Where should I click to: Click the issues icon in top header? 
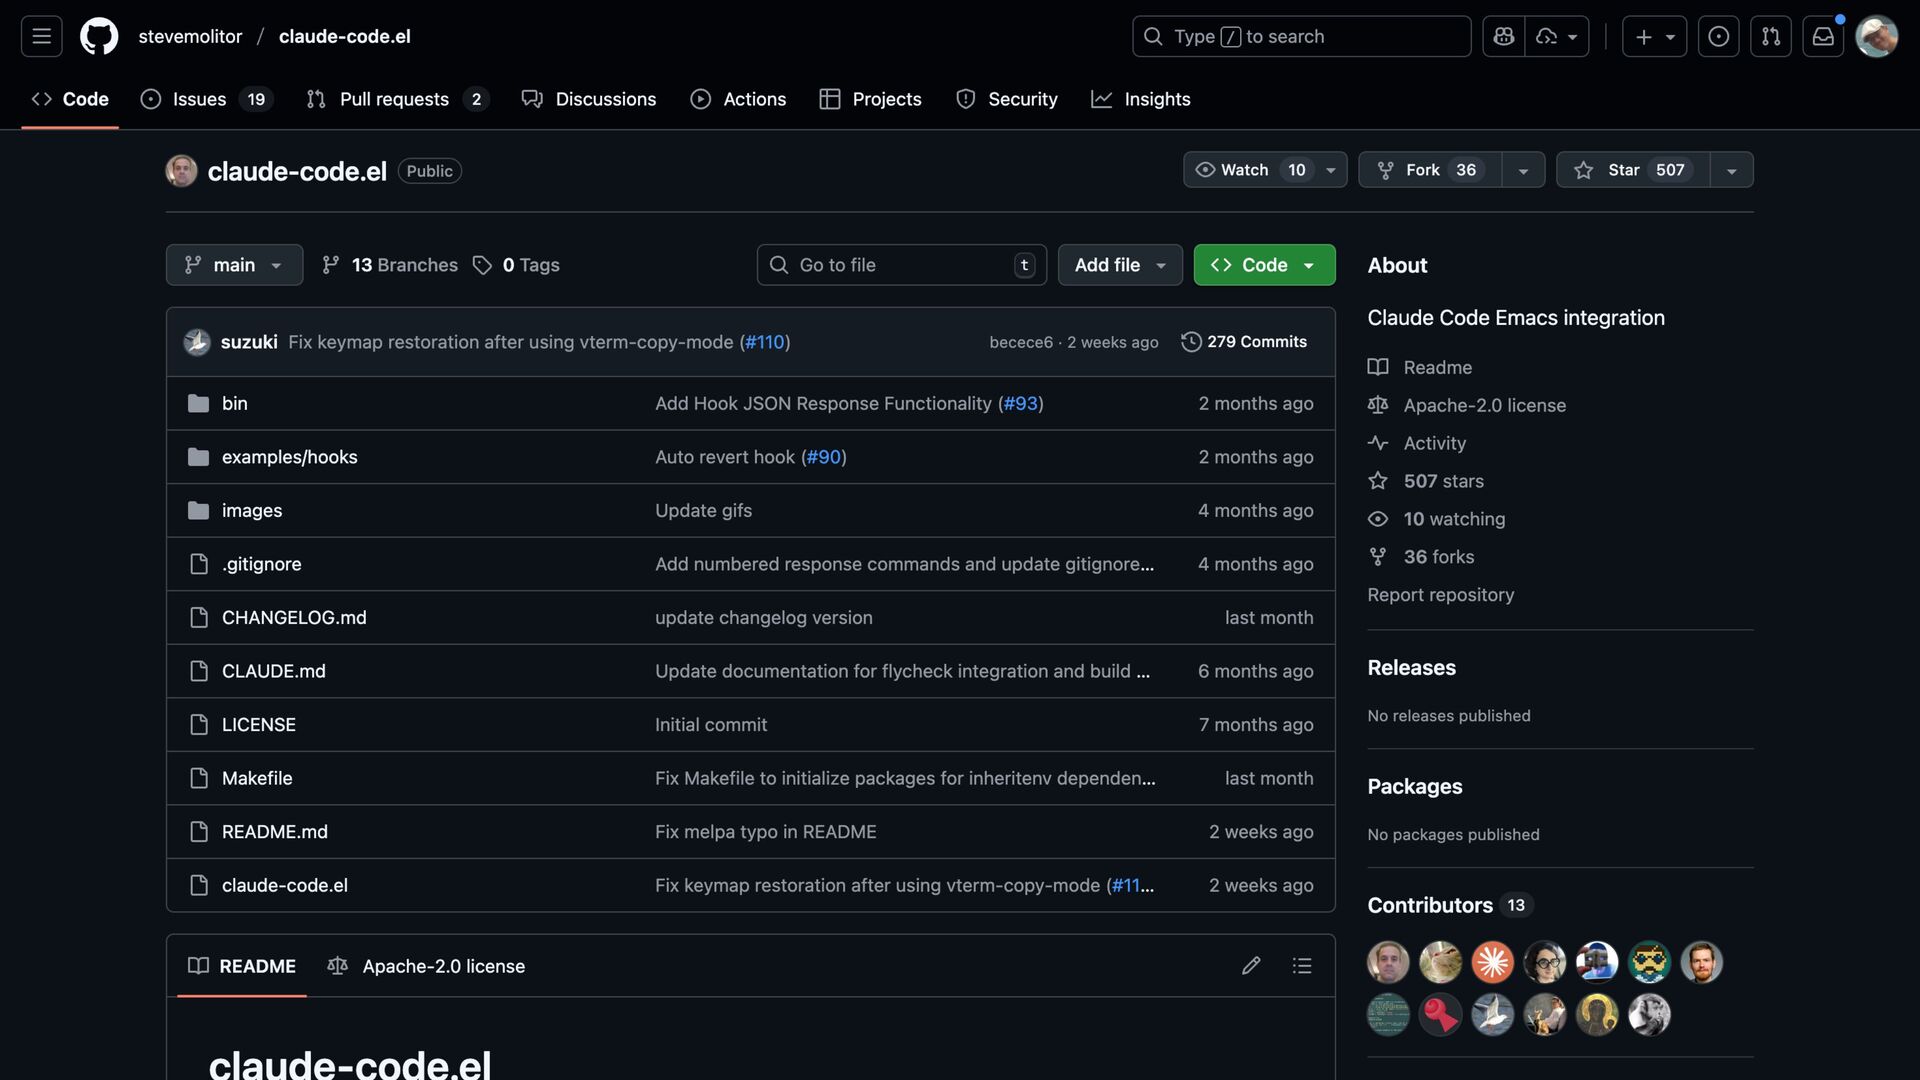tap(1718, 36)
